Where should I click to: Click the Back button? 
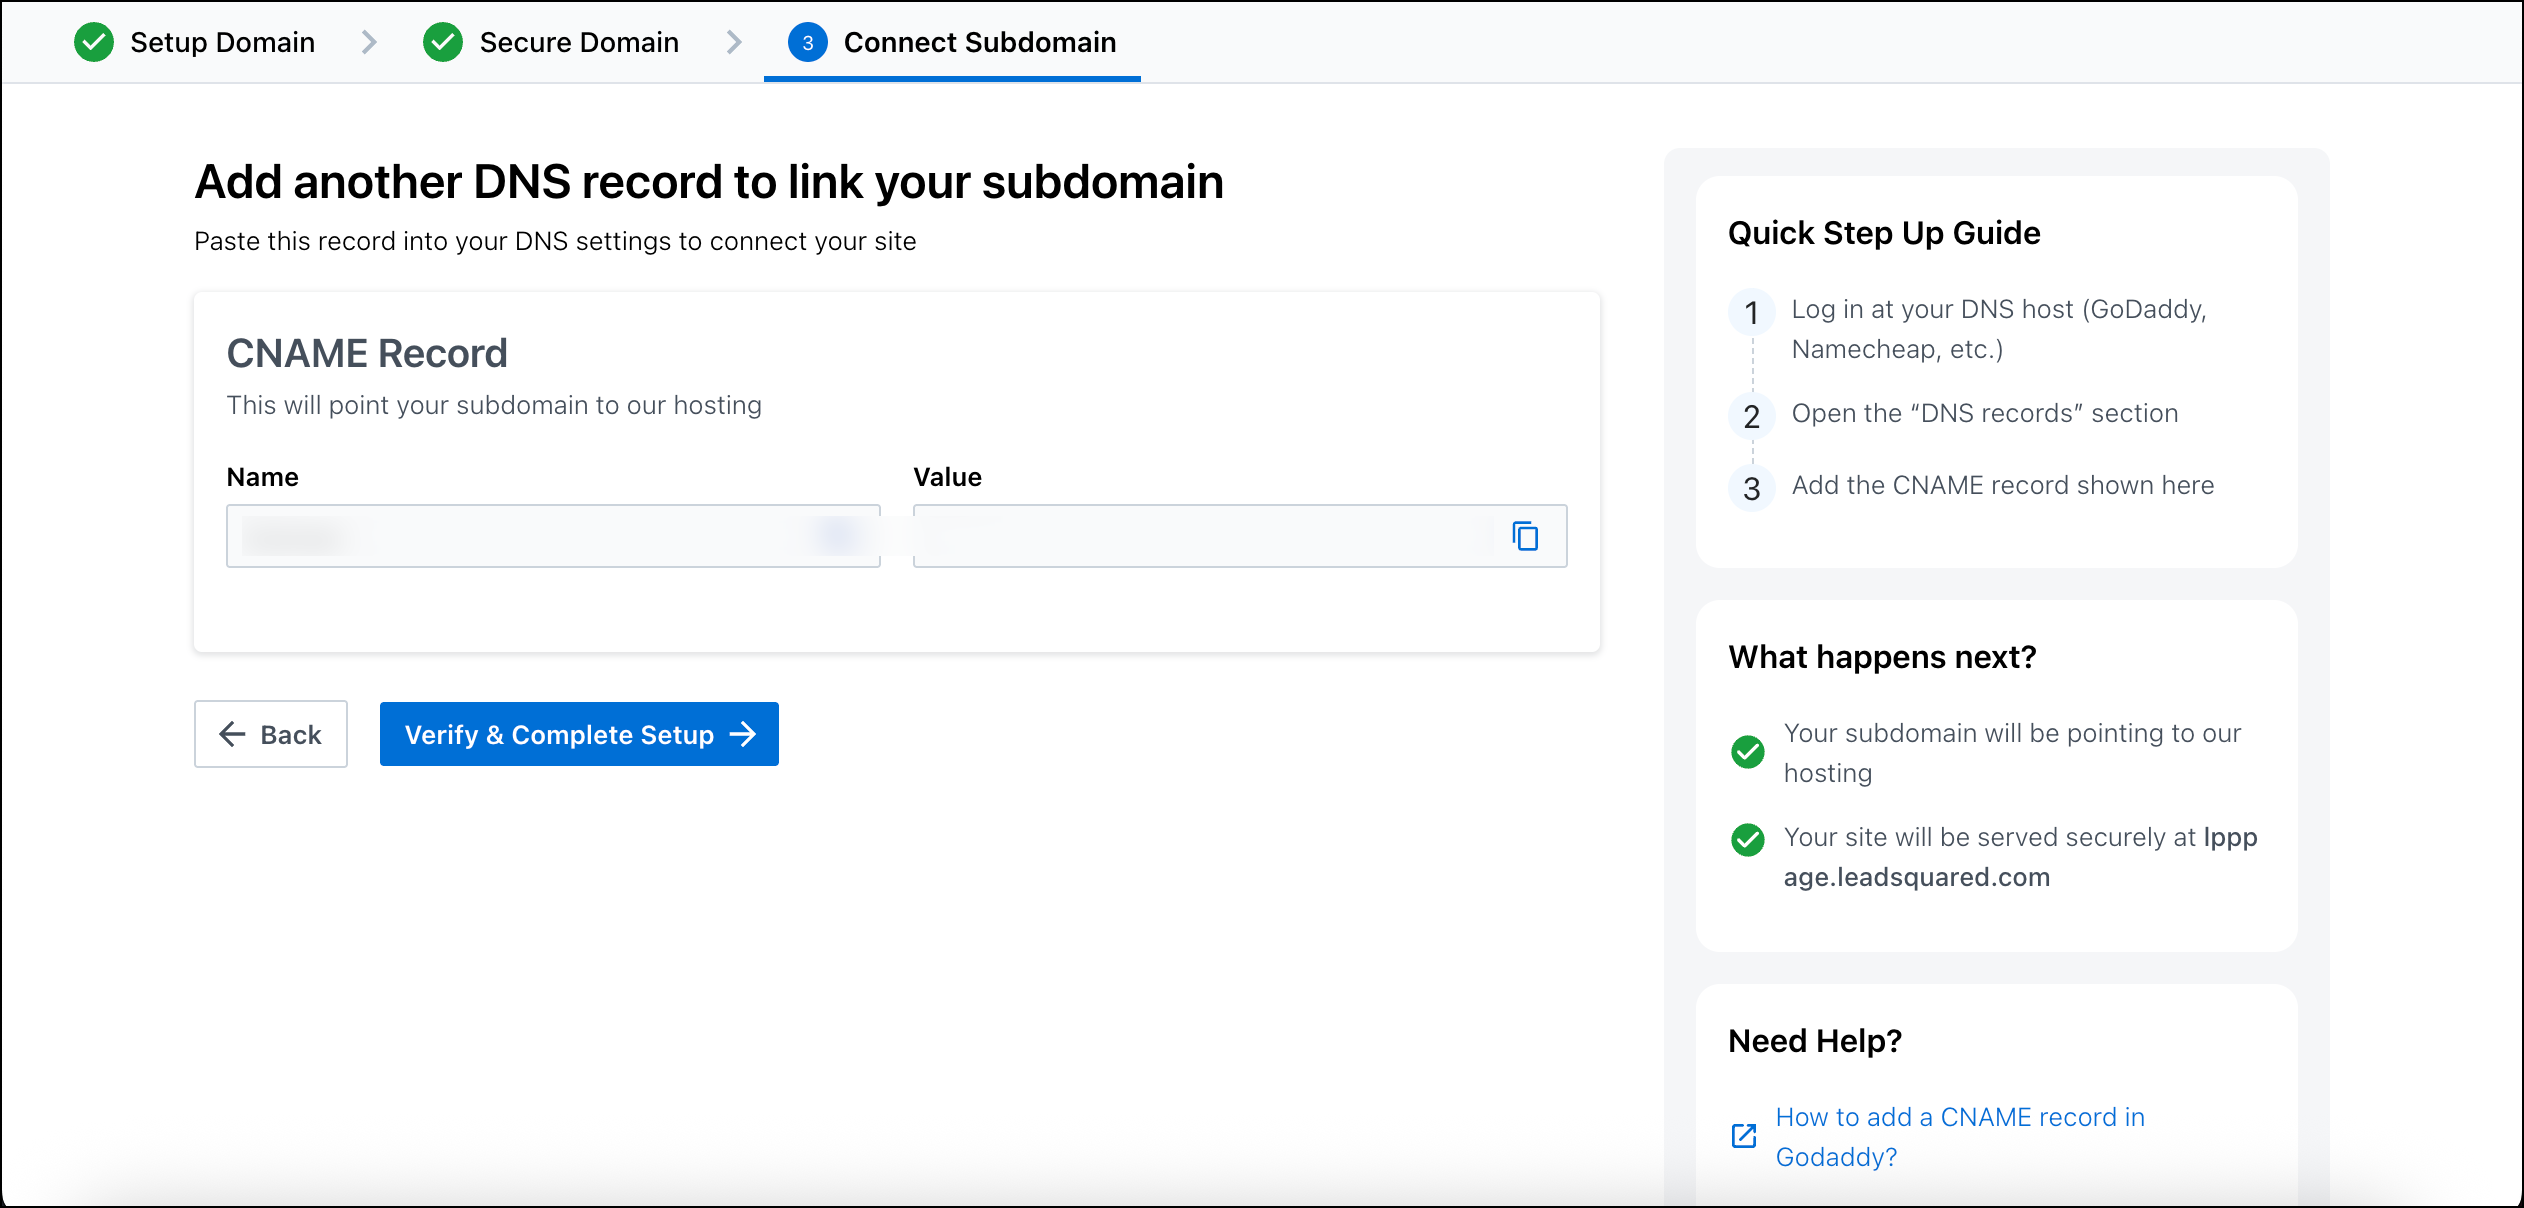coord(270,734)
